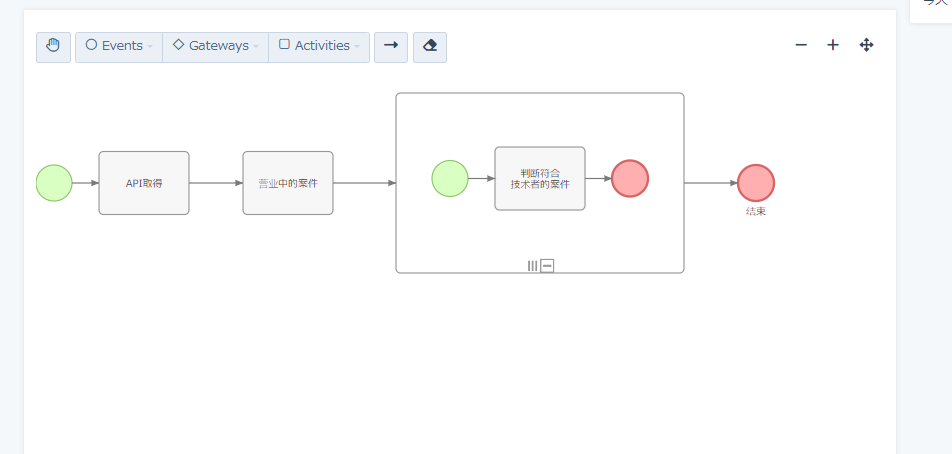Click the 判断符合技术者的案件 task
952x454 pixels.
pos(540,179)
